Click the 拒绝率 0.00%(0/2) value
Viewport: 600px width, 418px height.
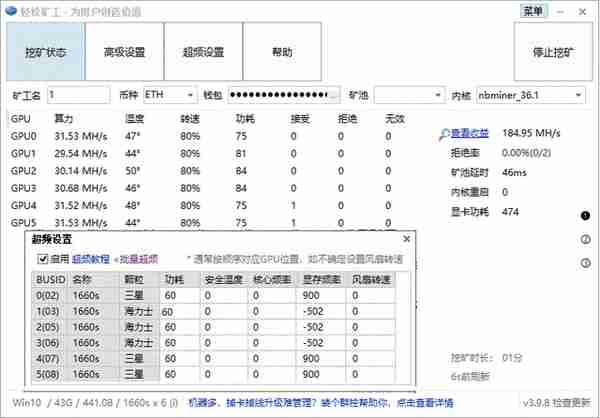coord(527,153)
